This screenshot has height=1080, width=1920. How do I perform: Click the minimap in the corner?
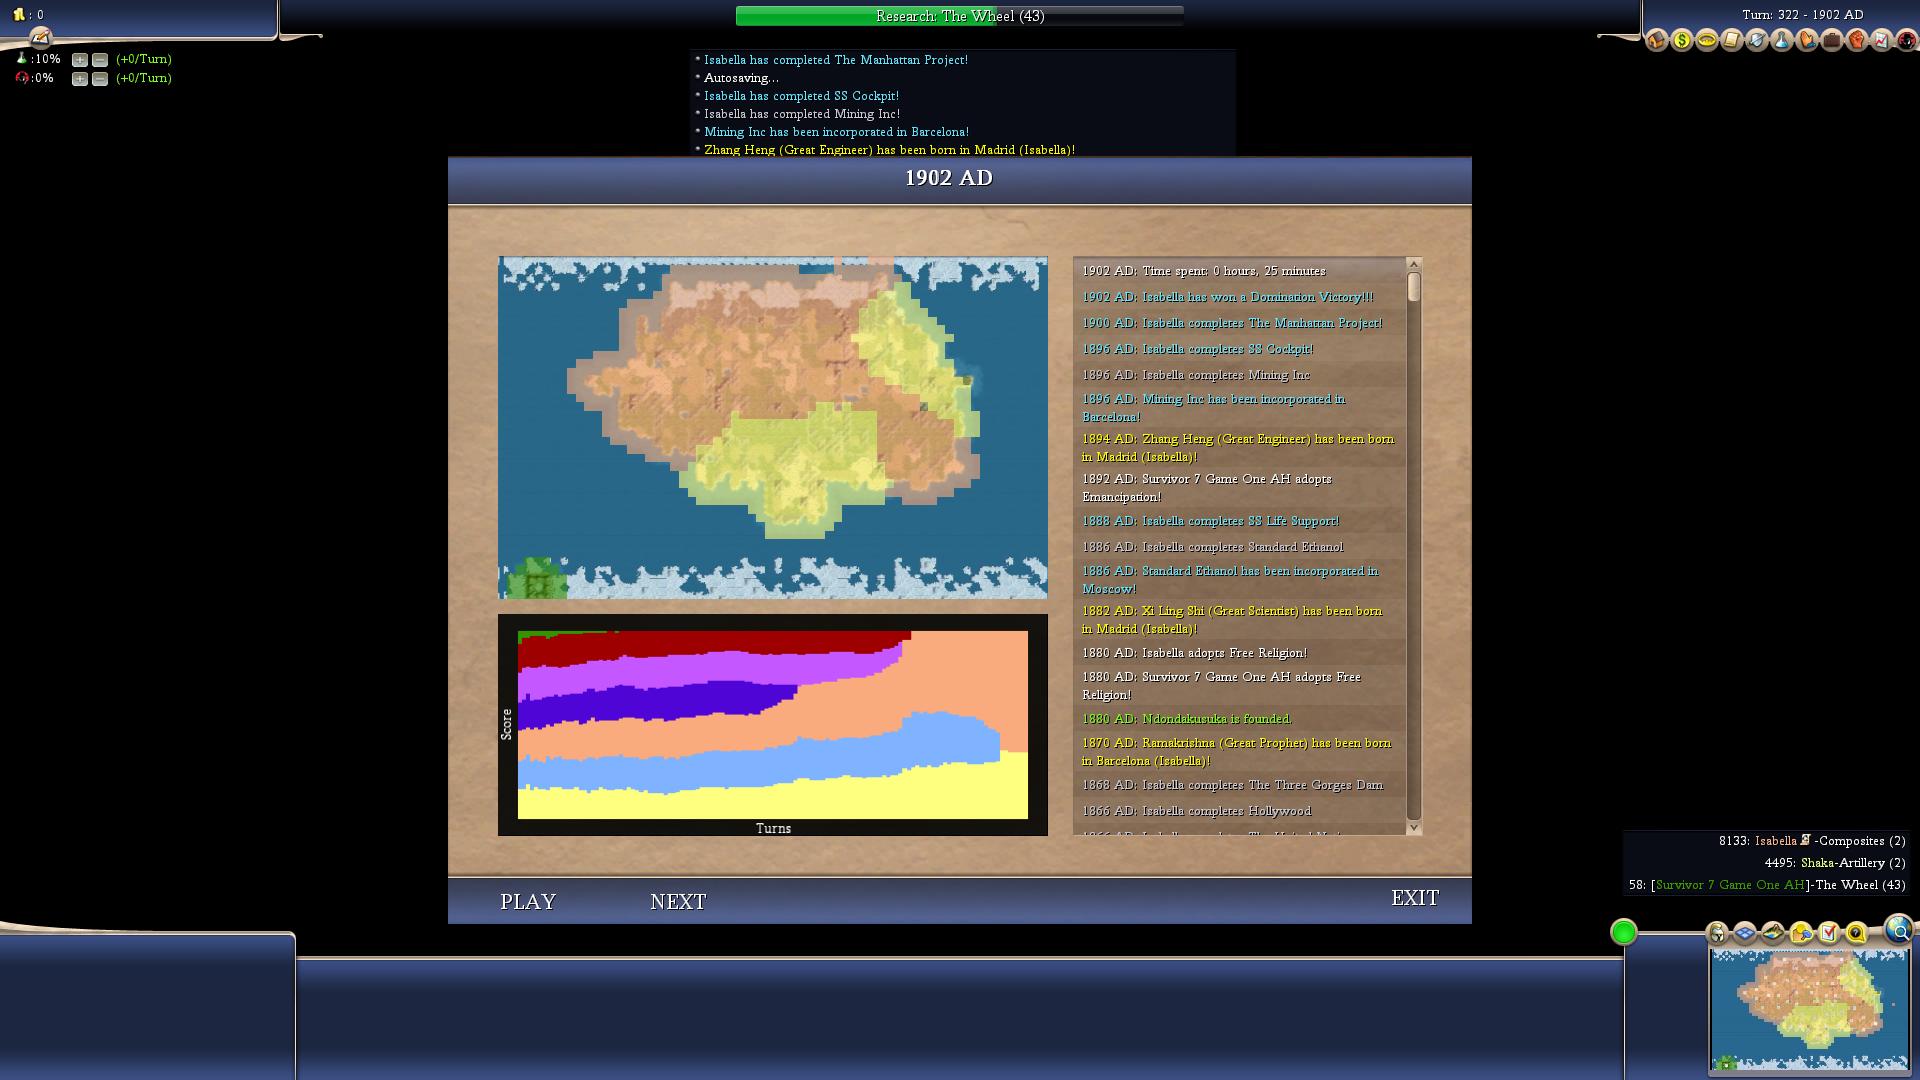[x=1809, y=1010]
